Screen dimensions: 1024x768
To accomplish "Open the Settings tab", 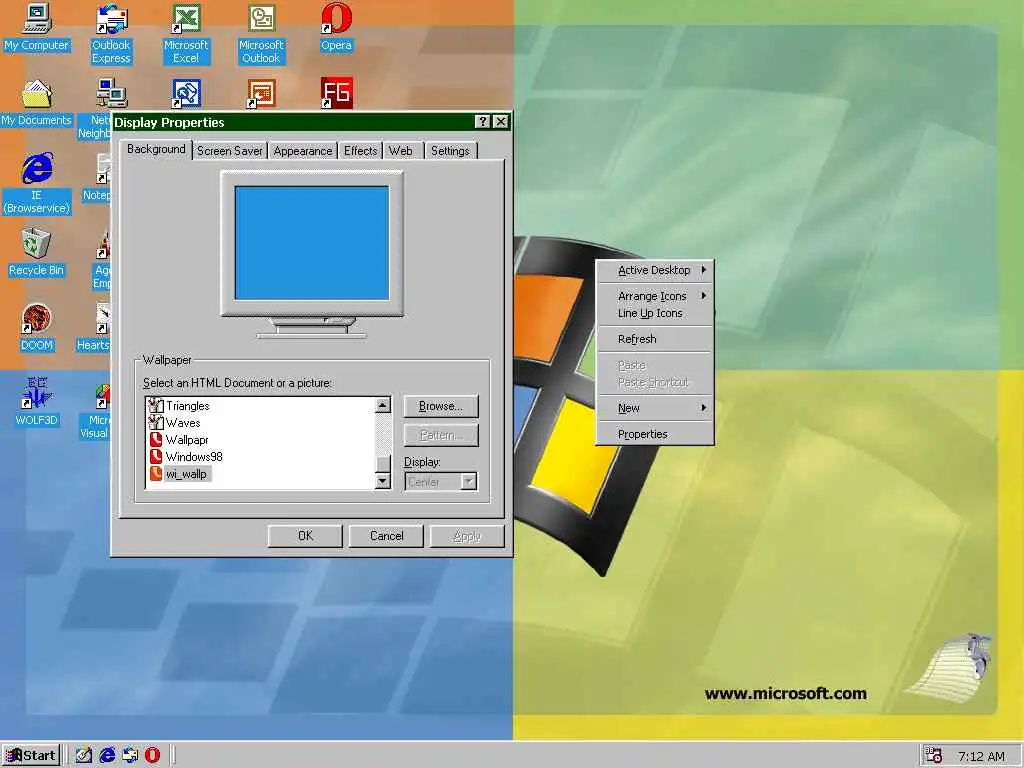I will [451, 151].
